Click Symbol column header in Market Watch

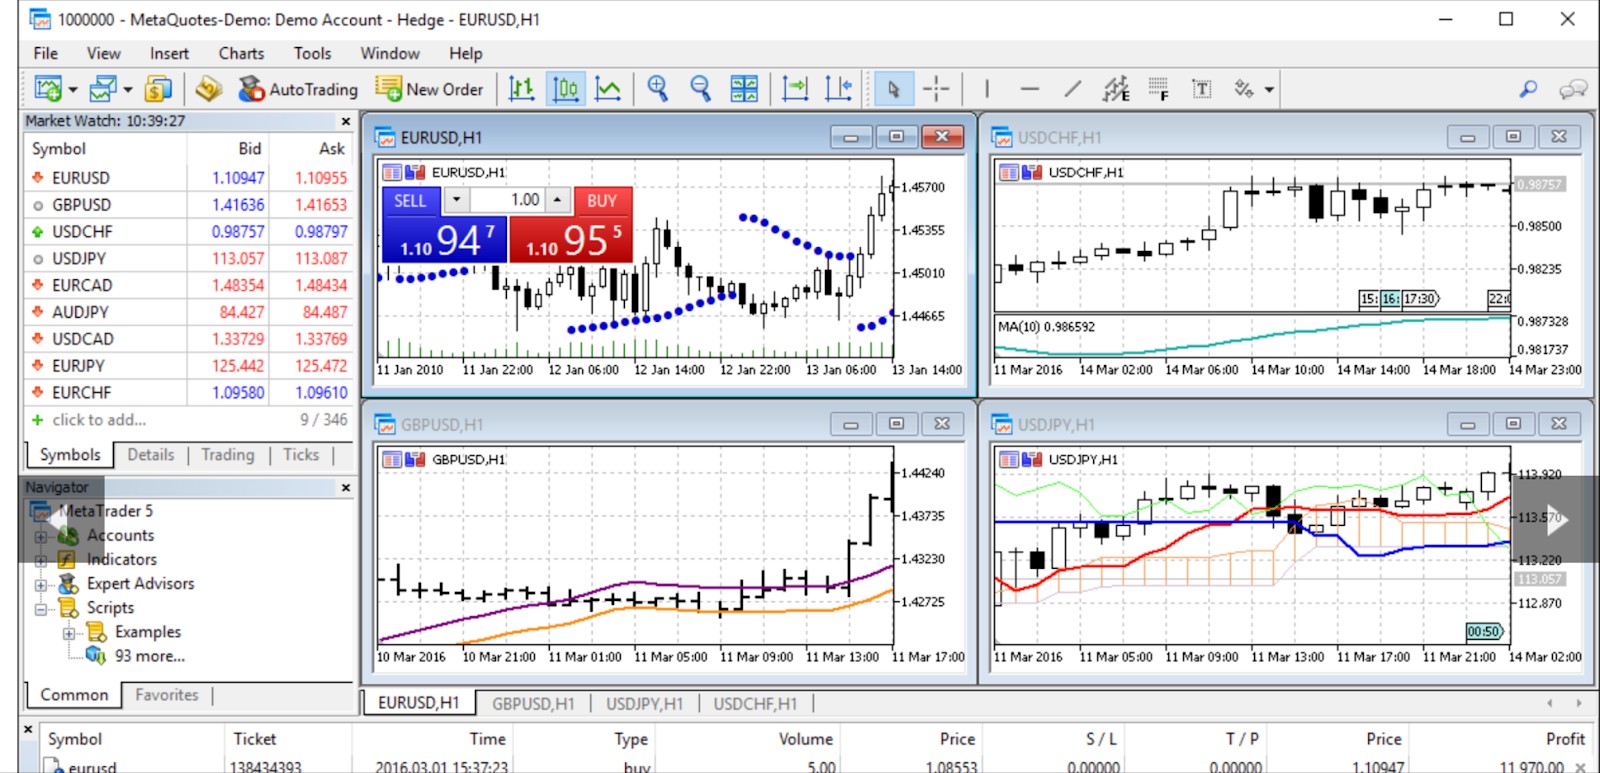point(59,148)
